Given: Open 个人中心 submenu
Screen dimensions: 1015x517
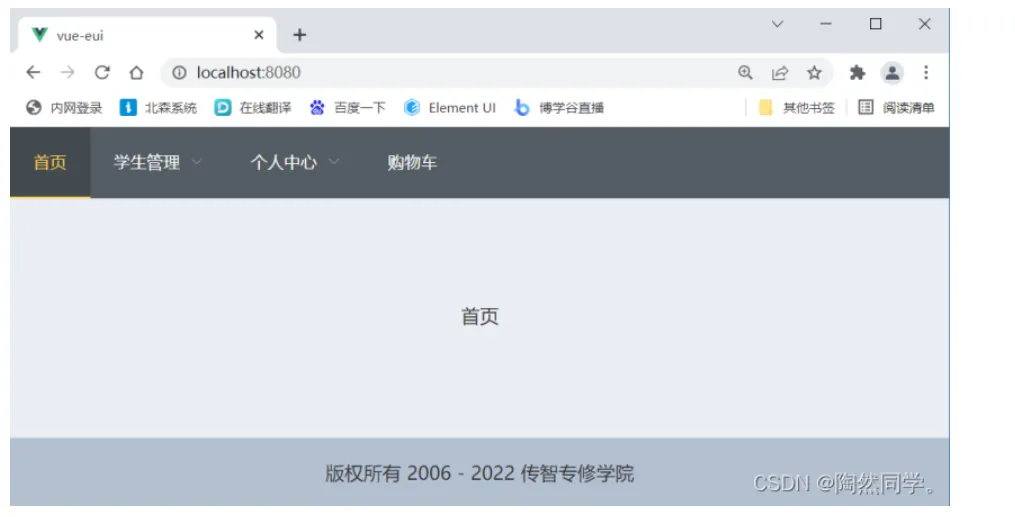Looking at the screenshot, I should tap(295, 162).
